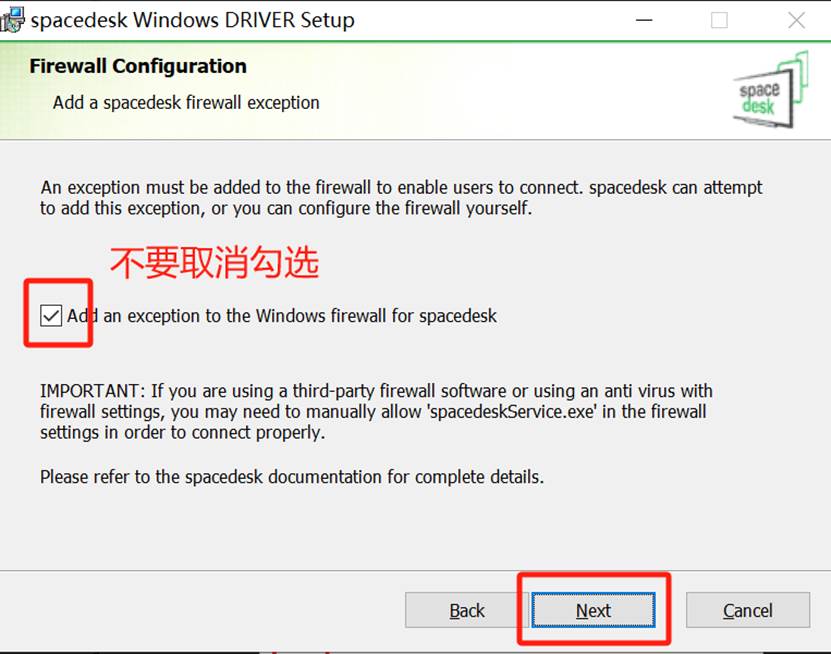This screenshot has width=831, height=654.
Task: Click the green gradient header banner
Action: click(x=416, y=91)
